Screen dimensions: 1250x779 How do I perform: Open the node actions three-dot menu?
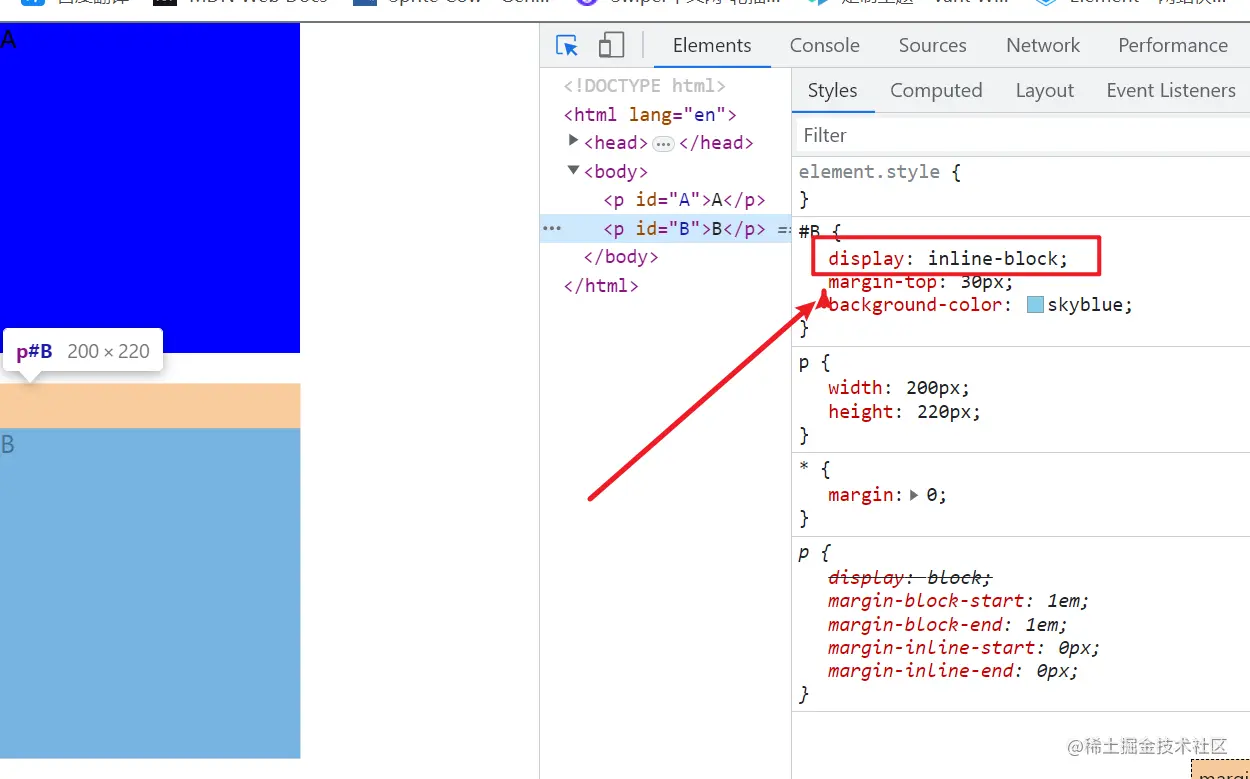[x=552, y=229]
